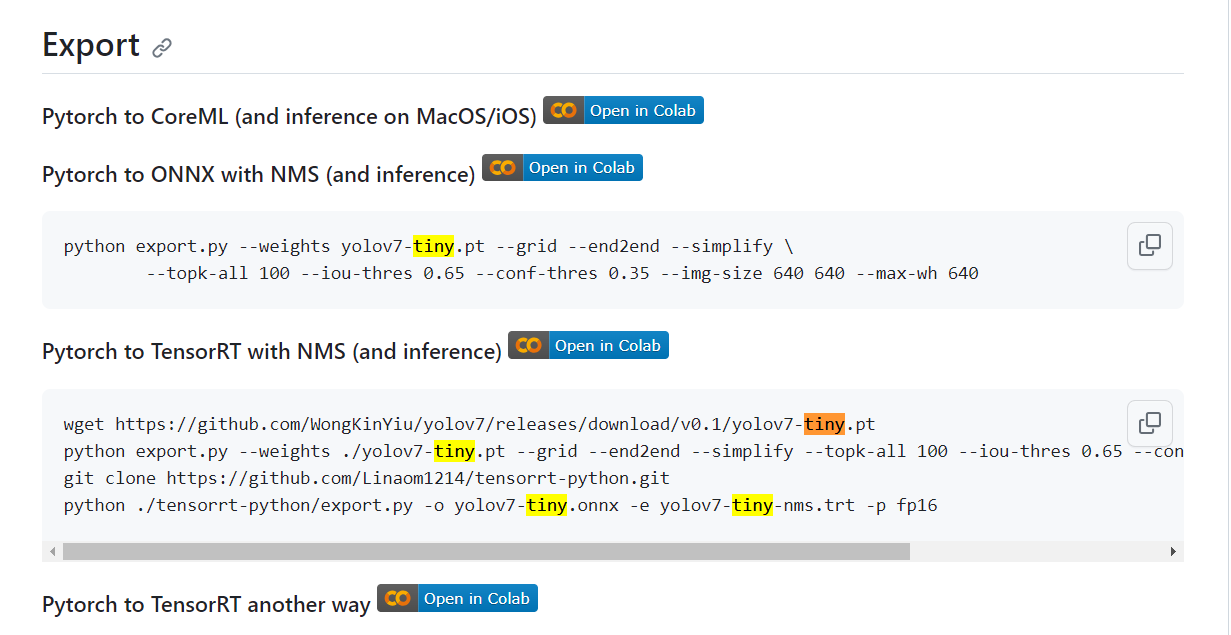Click the 'git clone' tensorrt-python line

click(x=367, y=478)
